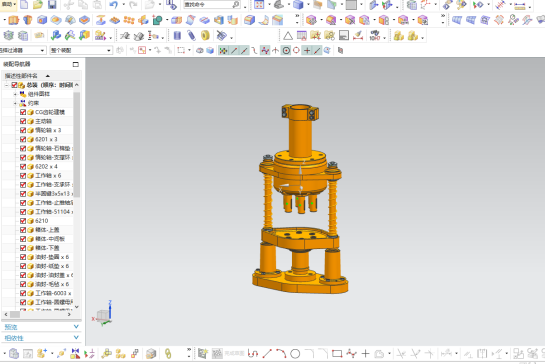The width and height of the screenshot is (545, 364).
Task: Click the Fit view icon
Action: tap(259, 5)
